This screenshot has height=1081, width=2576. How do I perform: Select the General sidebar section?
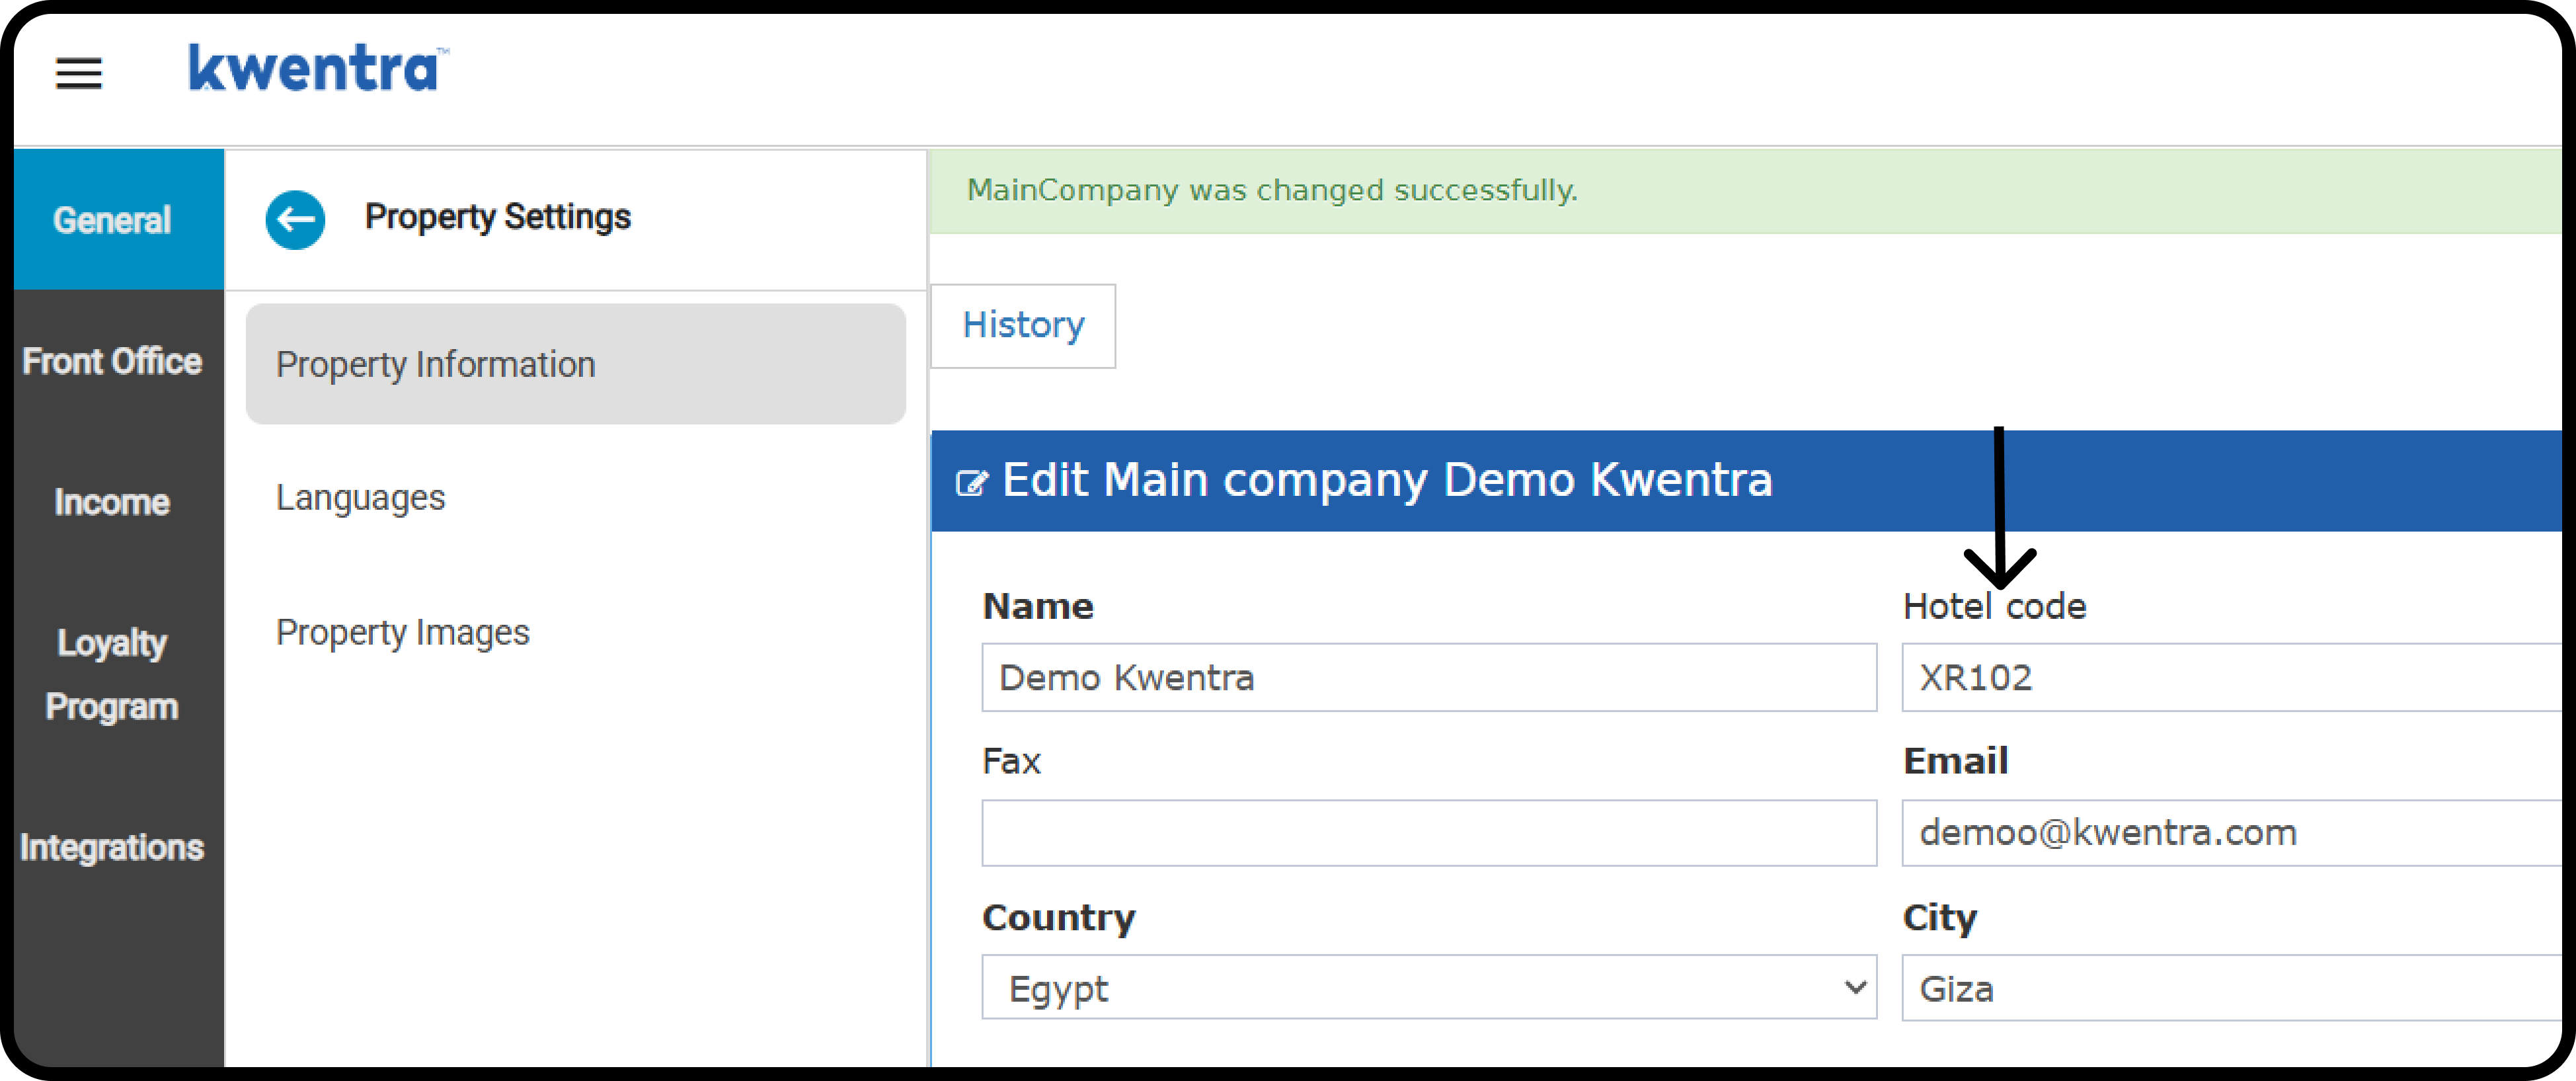112,220
